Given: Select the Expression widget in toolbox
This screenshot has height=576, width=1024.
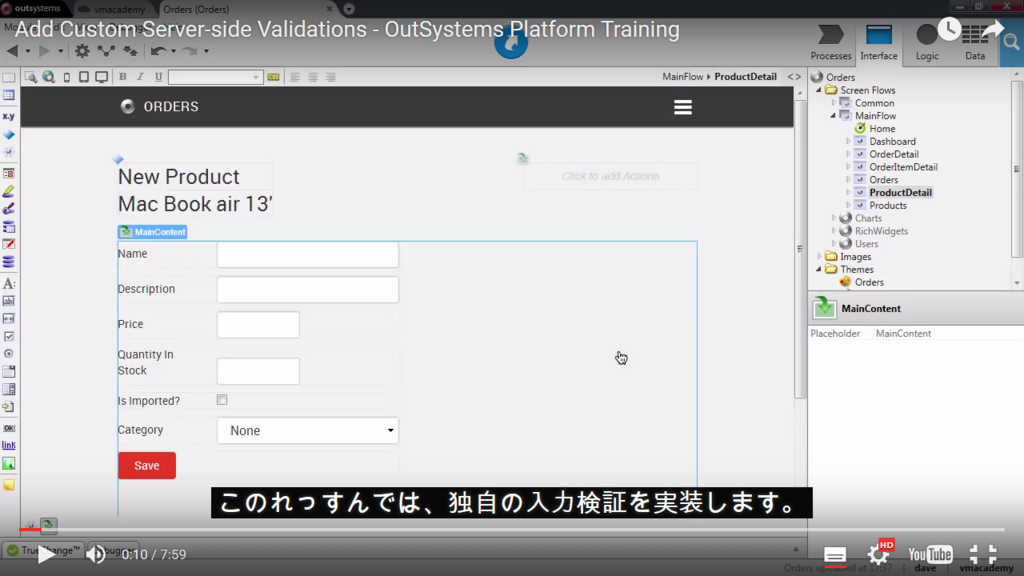Looking at the screenshot, I should click(8, 116).
